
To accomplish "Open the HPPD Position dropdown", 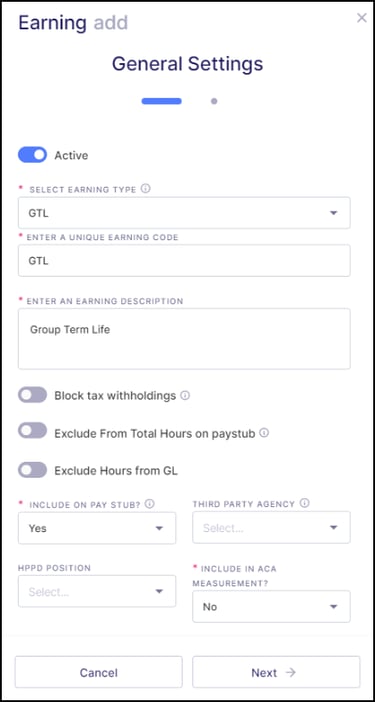I will point(97,591).
